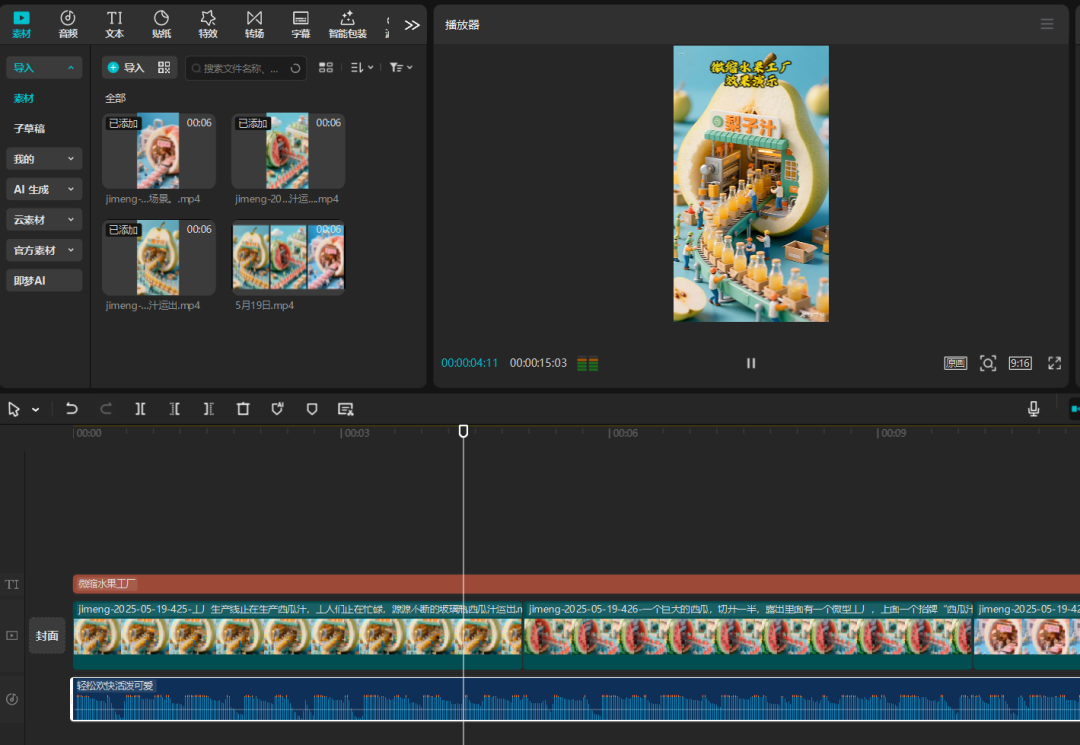Undo the last edit

[72, 409]
